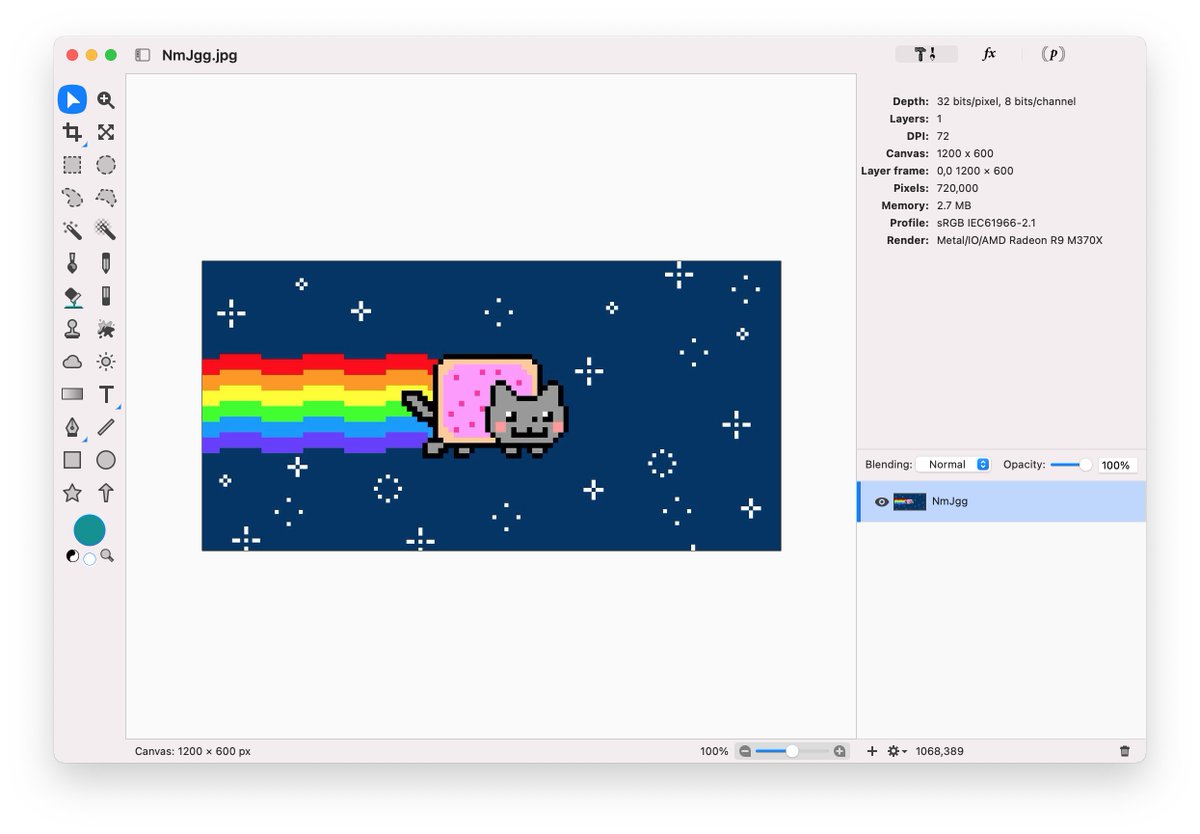
Task: Select the Star shape tool
Action: (x=72, y=492)
